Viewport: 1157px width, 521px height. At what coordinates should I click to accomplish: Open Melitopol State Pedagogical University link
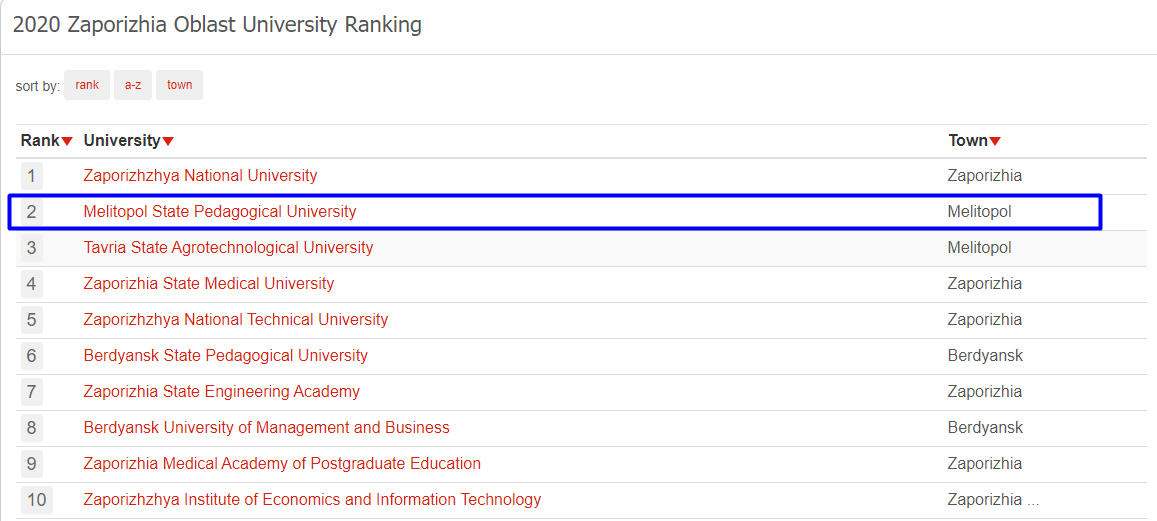(220, 212)
